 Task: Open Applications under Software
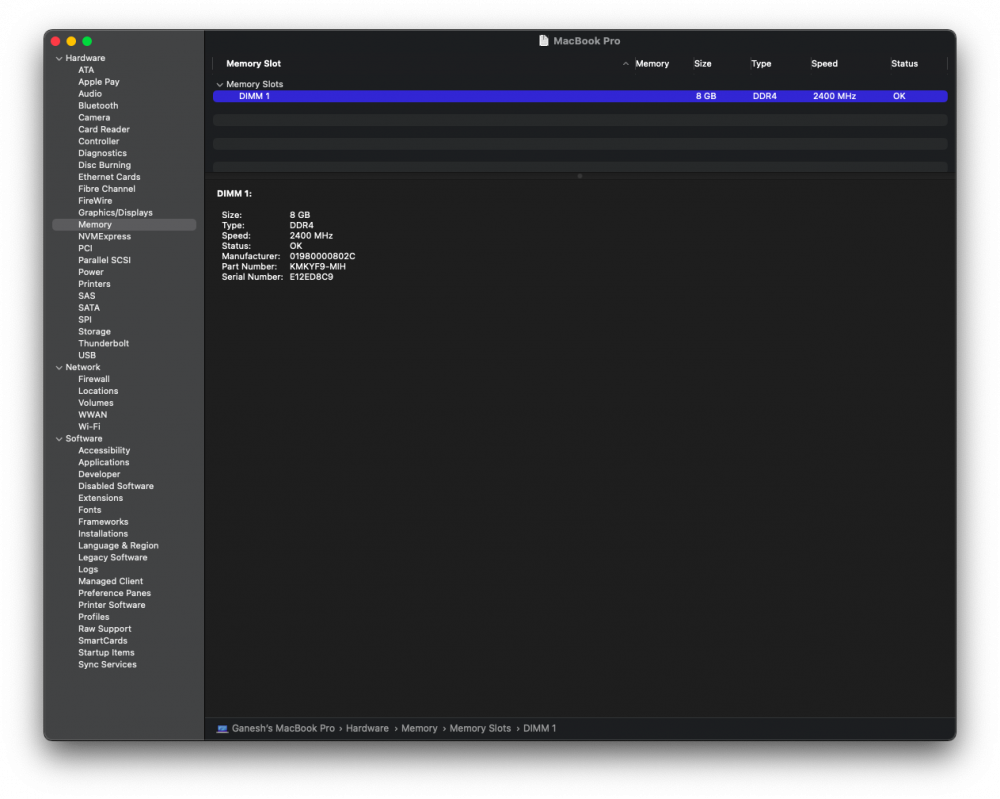(x=103, y=463)
